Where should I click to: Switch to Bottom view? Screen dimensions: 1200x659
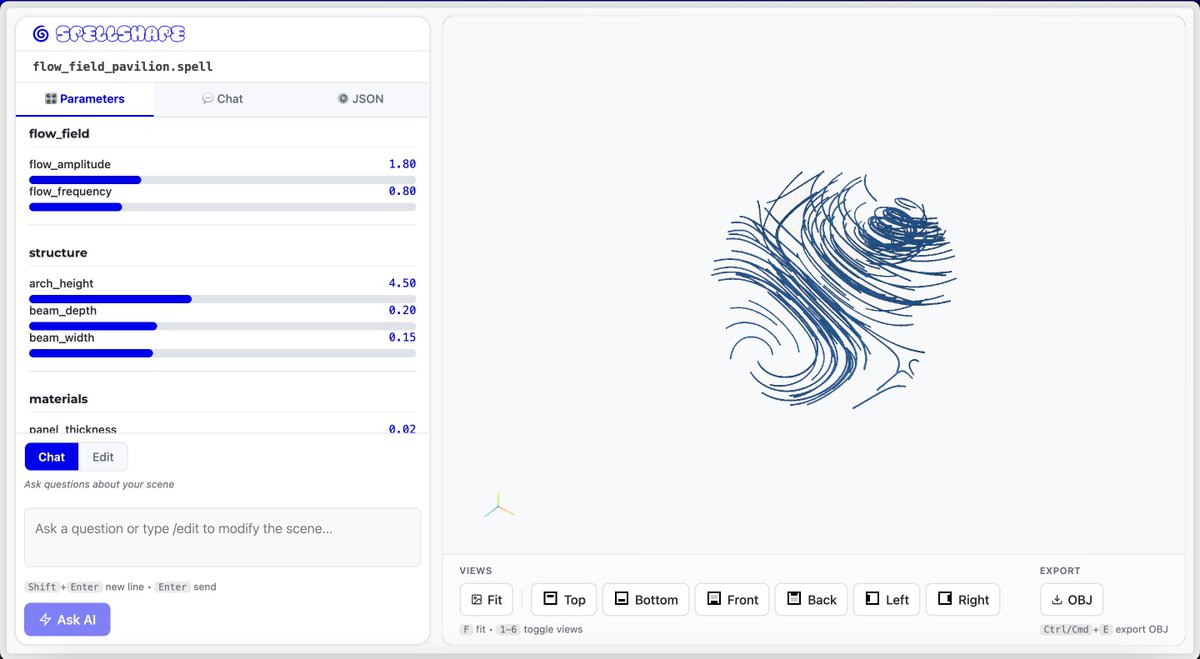[x=646, y=600]
